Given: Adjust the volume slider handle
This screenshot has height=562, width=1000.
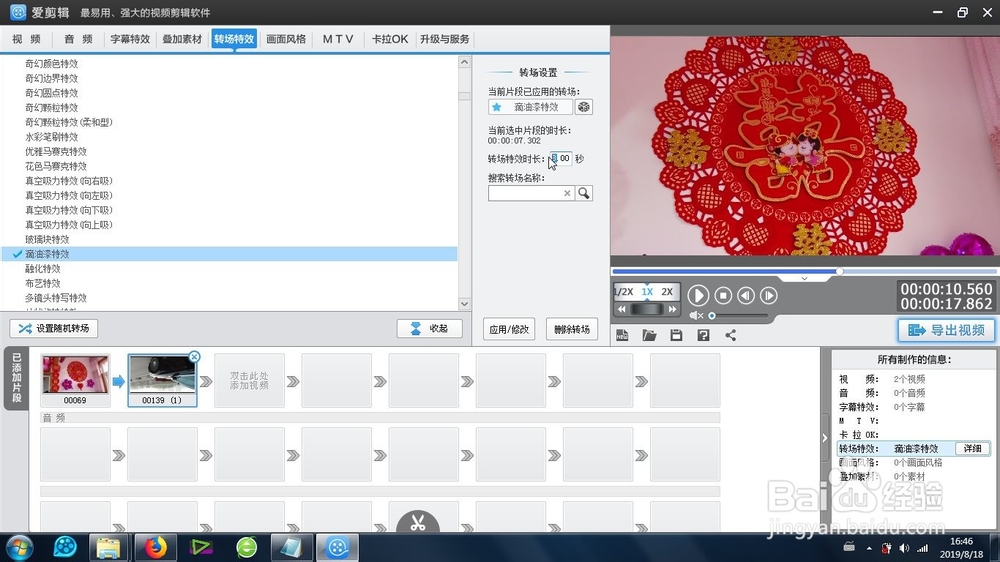Looking at the screenshot, I should coord(712,315).
